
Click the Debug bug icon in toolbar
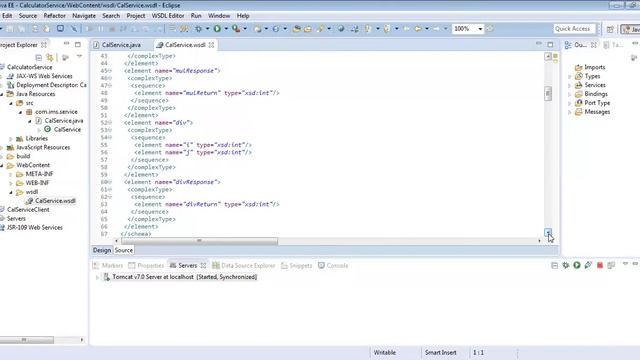click(199, 29)
